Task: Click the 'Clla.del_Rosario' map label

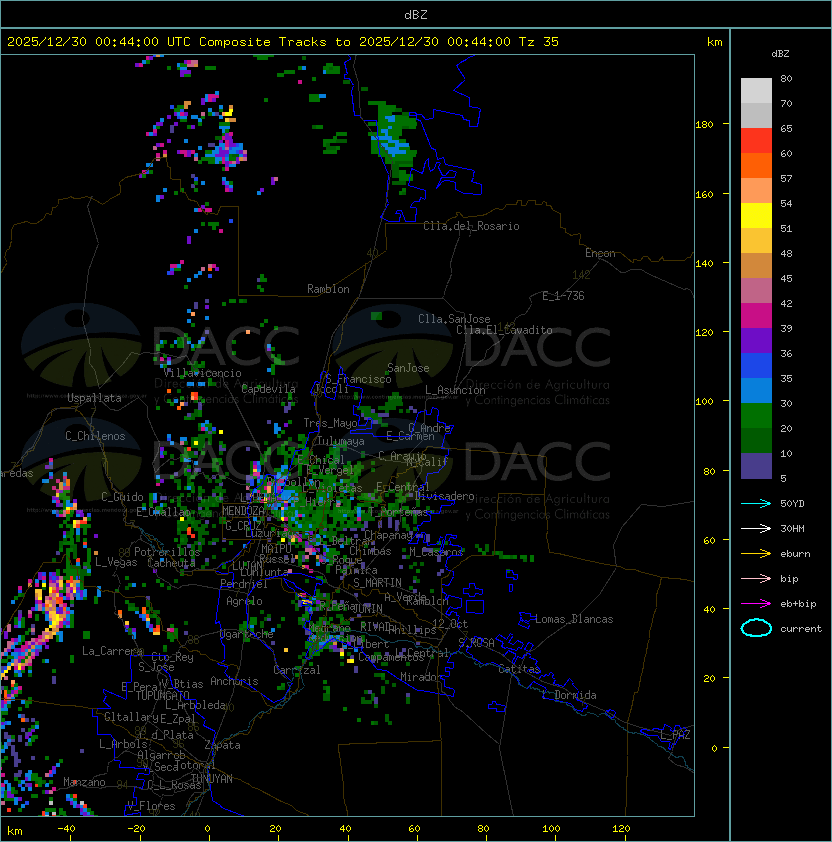Action: (471, 226)
